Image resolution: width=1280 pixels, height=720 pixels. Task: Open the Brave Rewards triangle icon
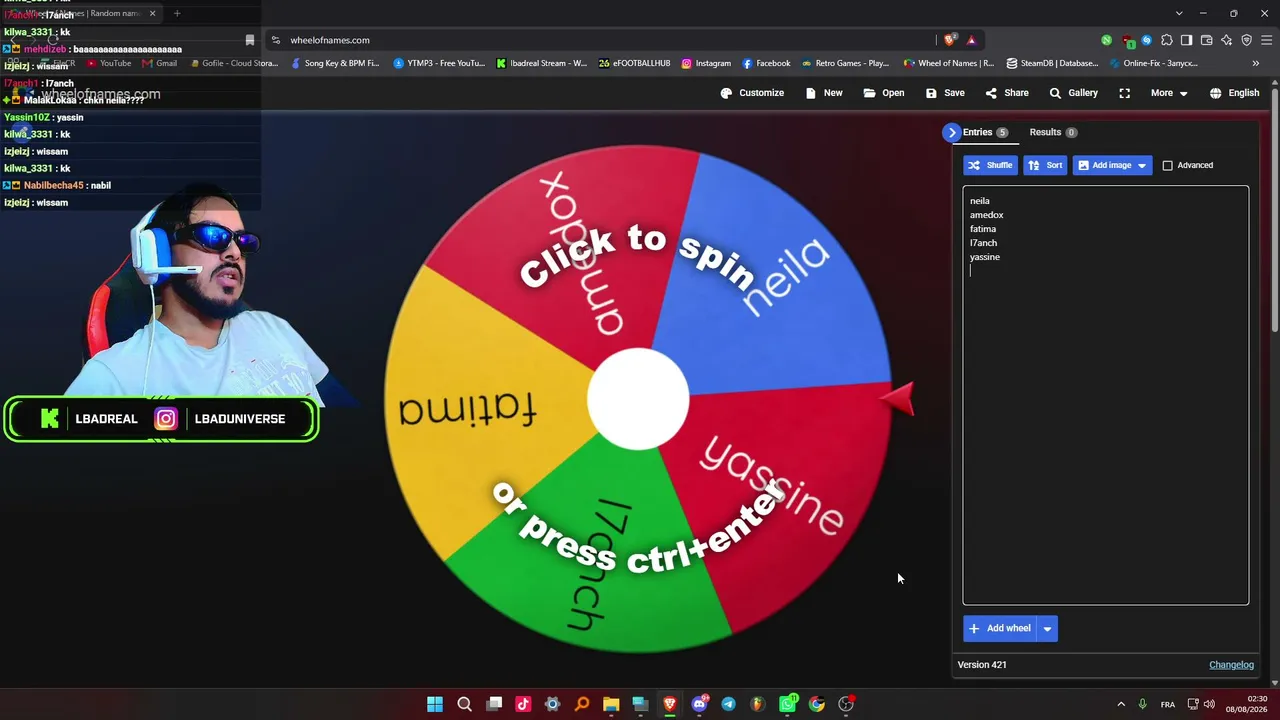click(x=971, y=40)
